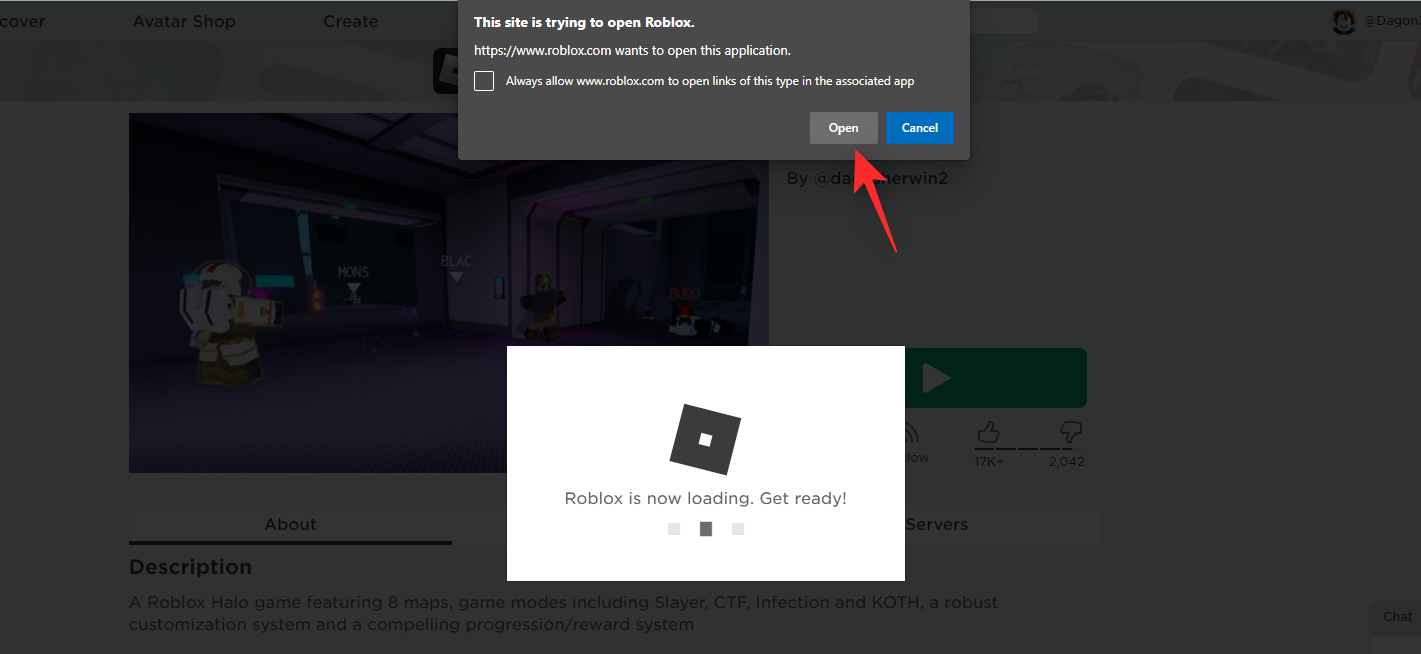Open your profile via the avatar icon
The width and height of the screenshot is (1421, 654).
tap(1343, 20)
